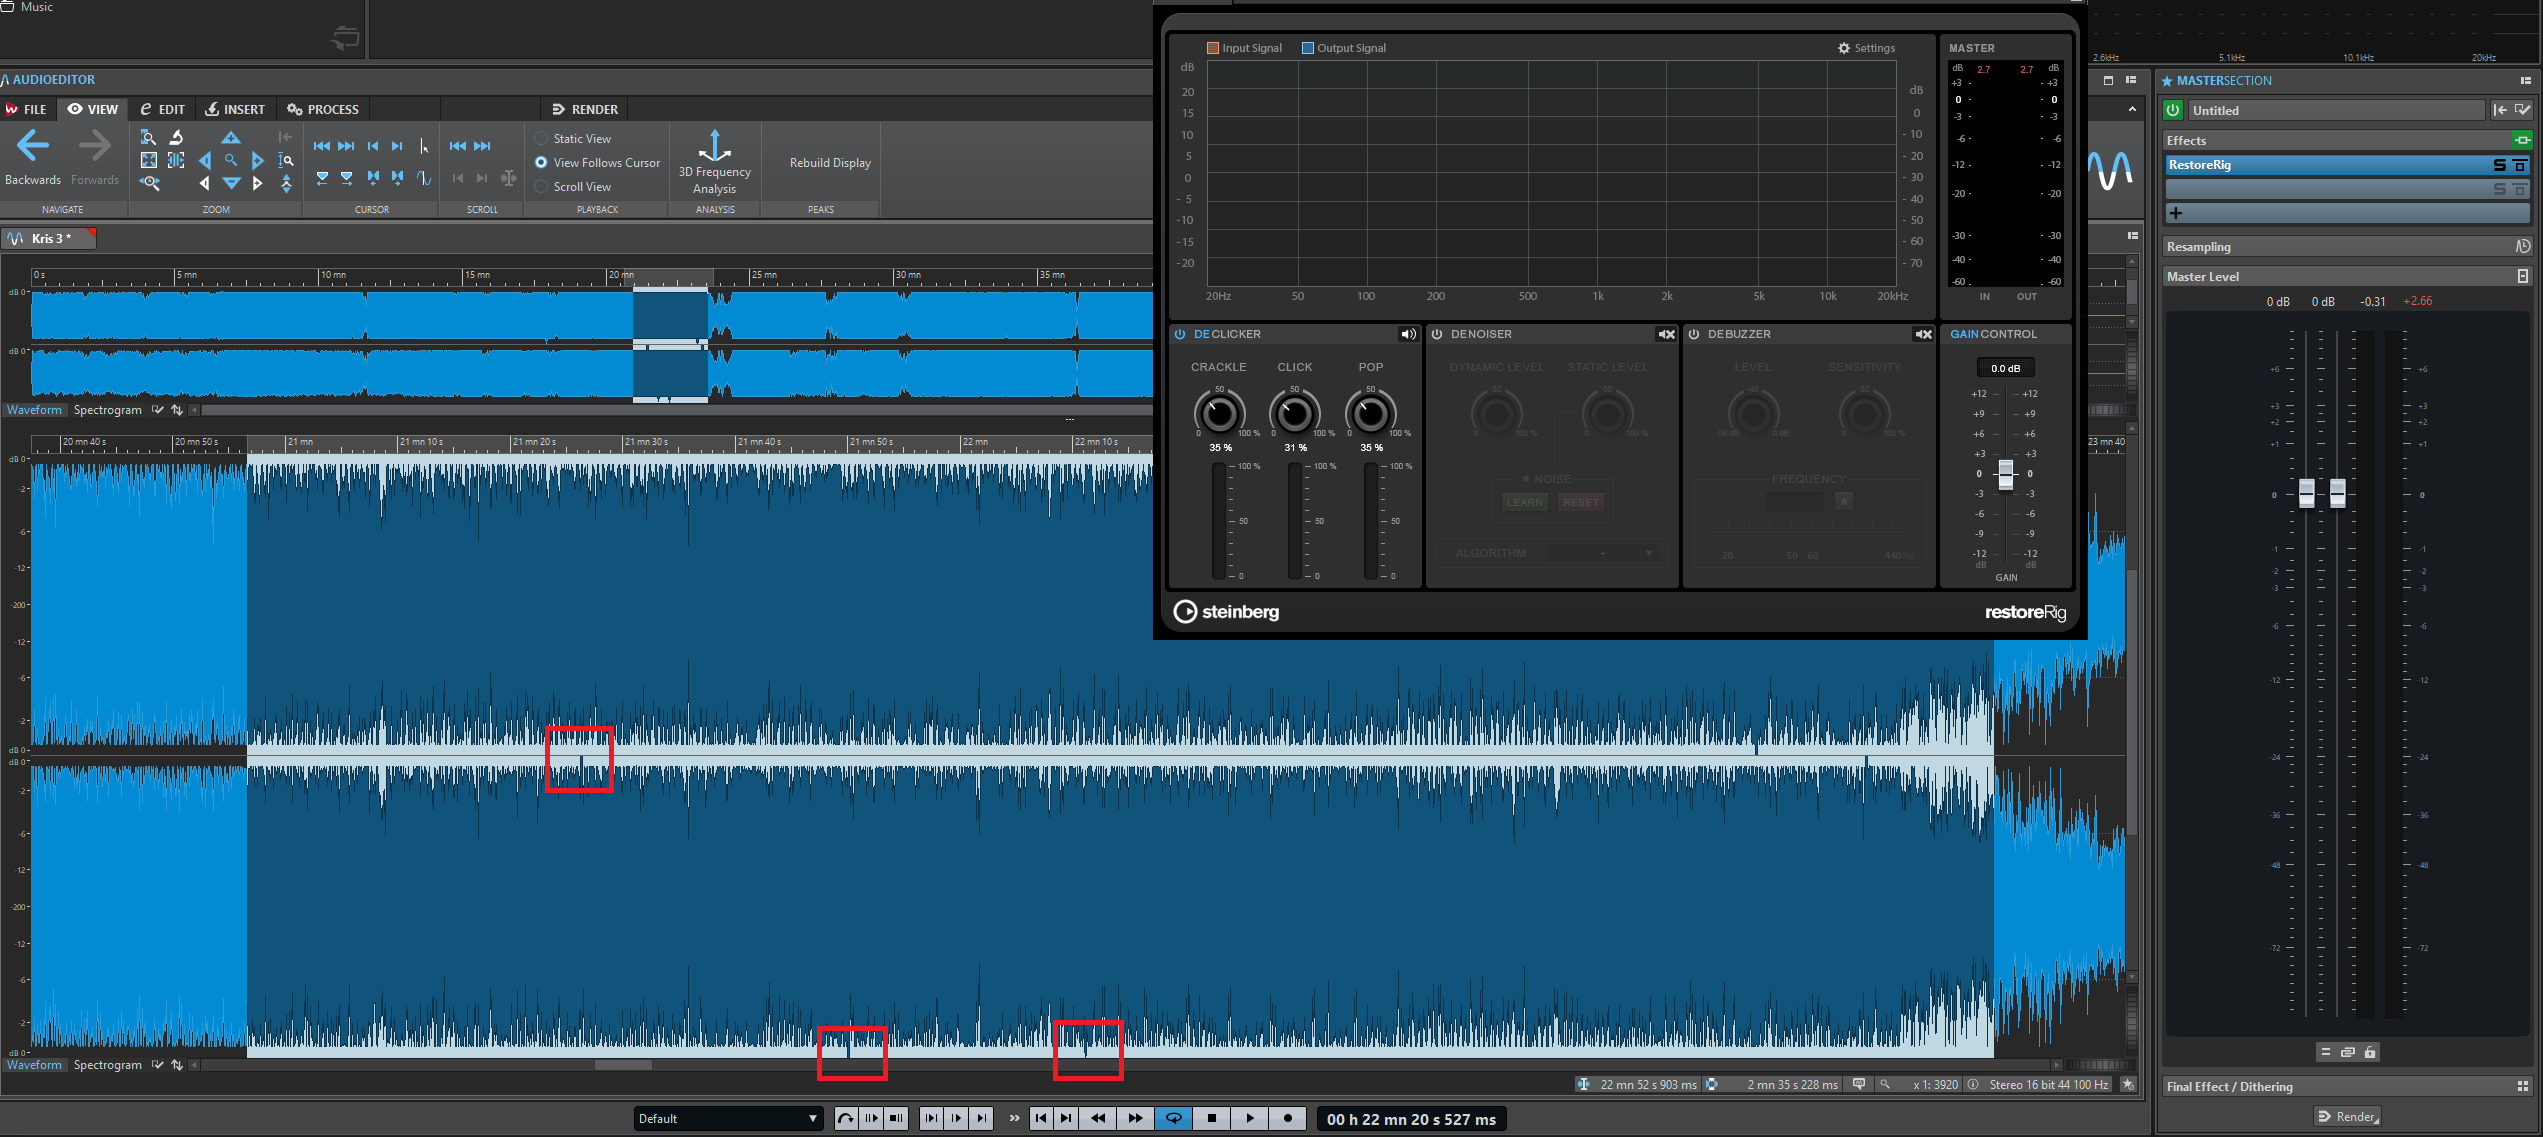Click the Denoiser listen speaker icon
Viewport: 2543px width, 1137px height.
point(1666,334)
